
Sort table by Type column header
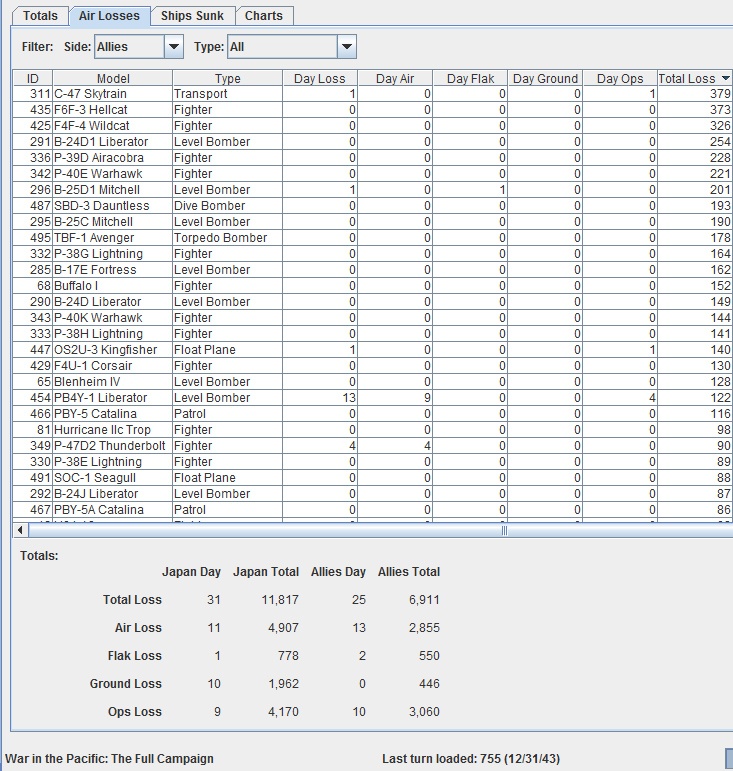coord(228,79)
